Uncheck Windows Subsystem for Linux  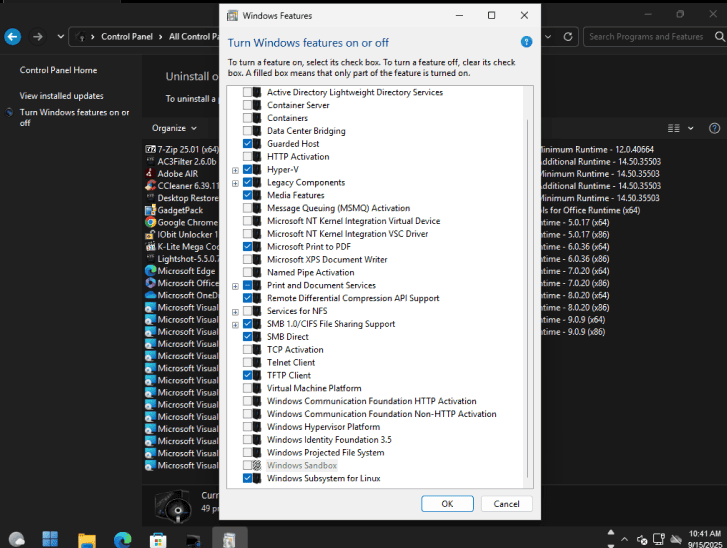pyautogui.click(x=248, y=478)
